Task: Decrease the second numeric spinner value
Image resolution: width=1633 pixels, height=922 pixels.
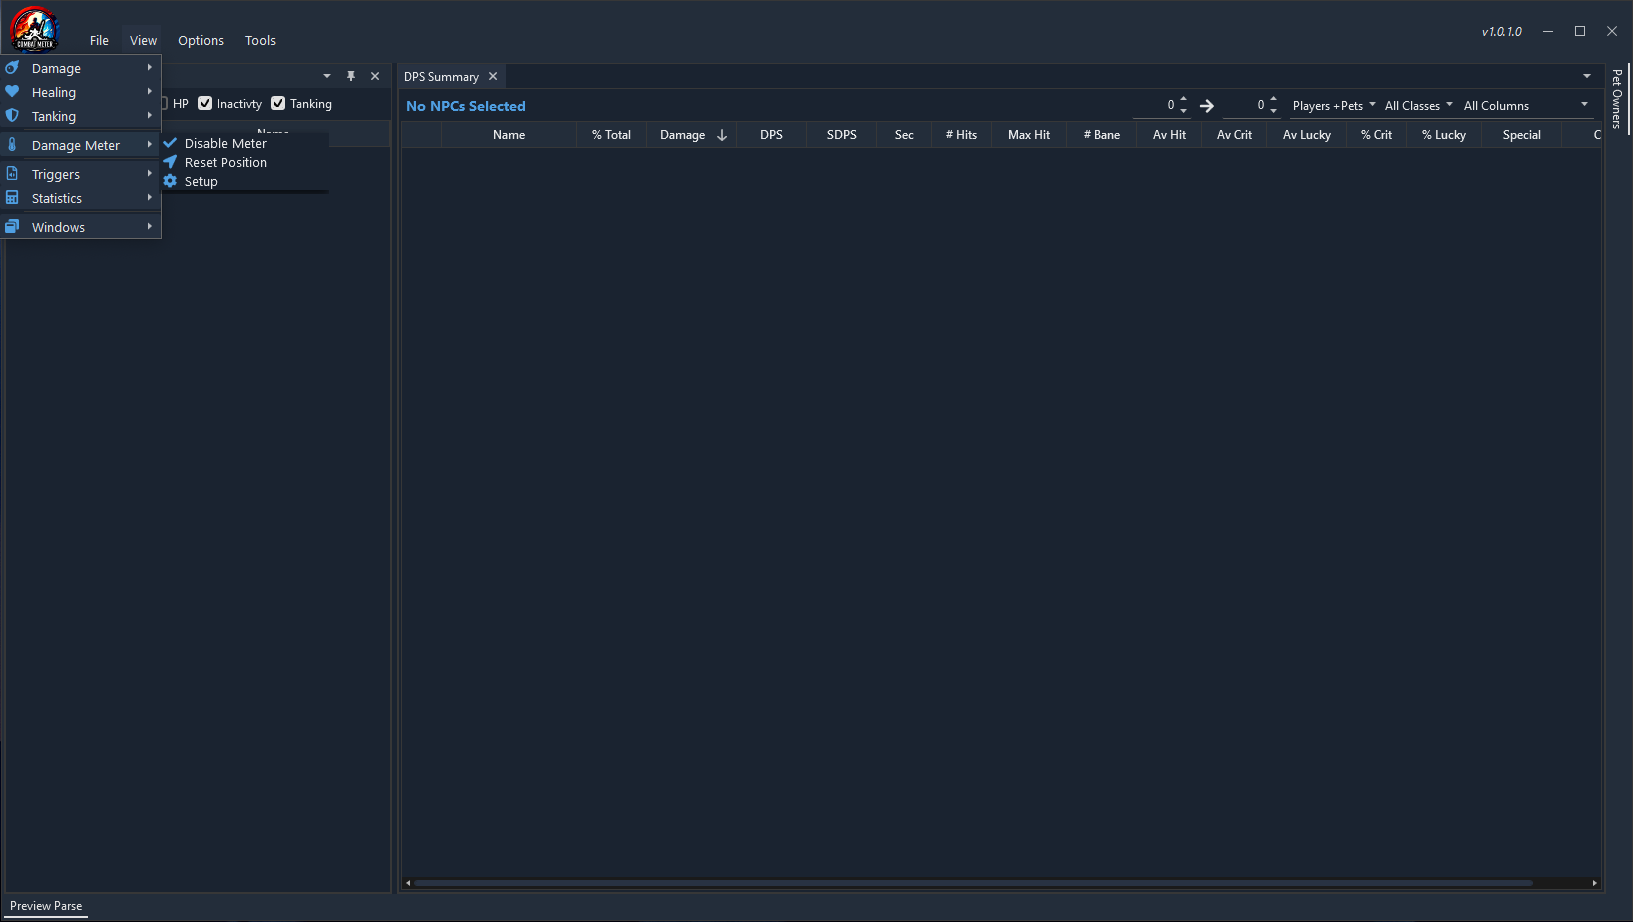Action: (x=1273, y=111)
